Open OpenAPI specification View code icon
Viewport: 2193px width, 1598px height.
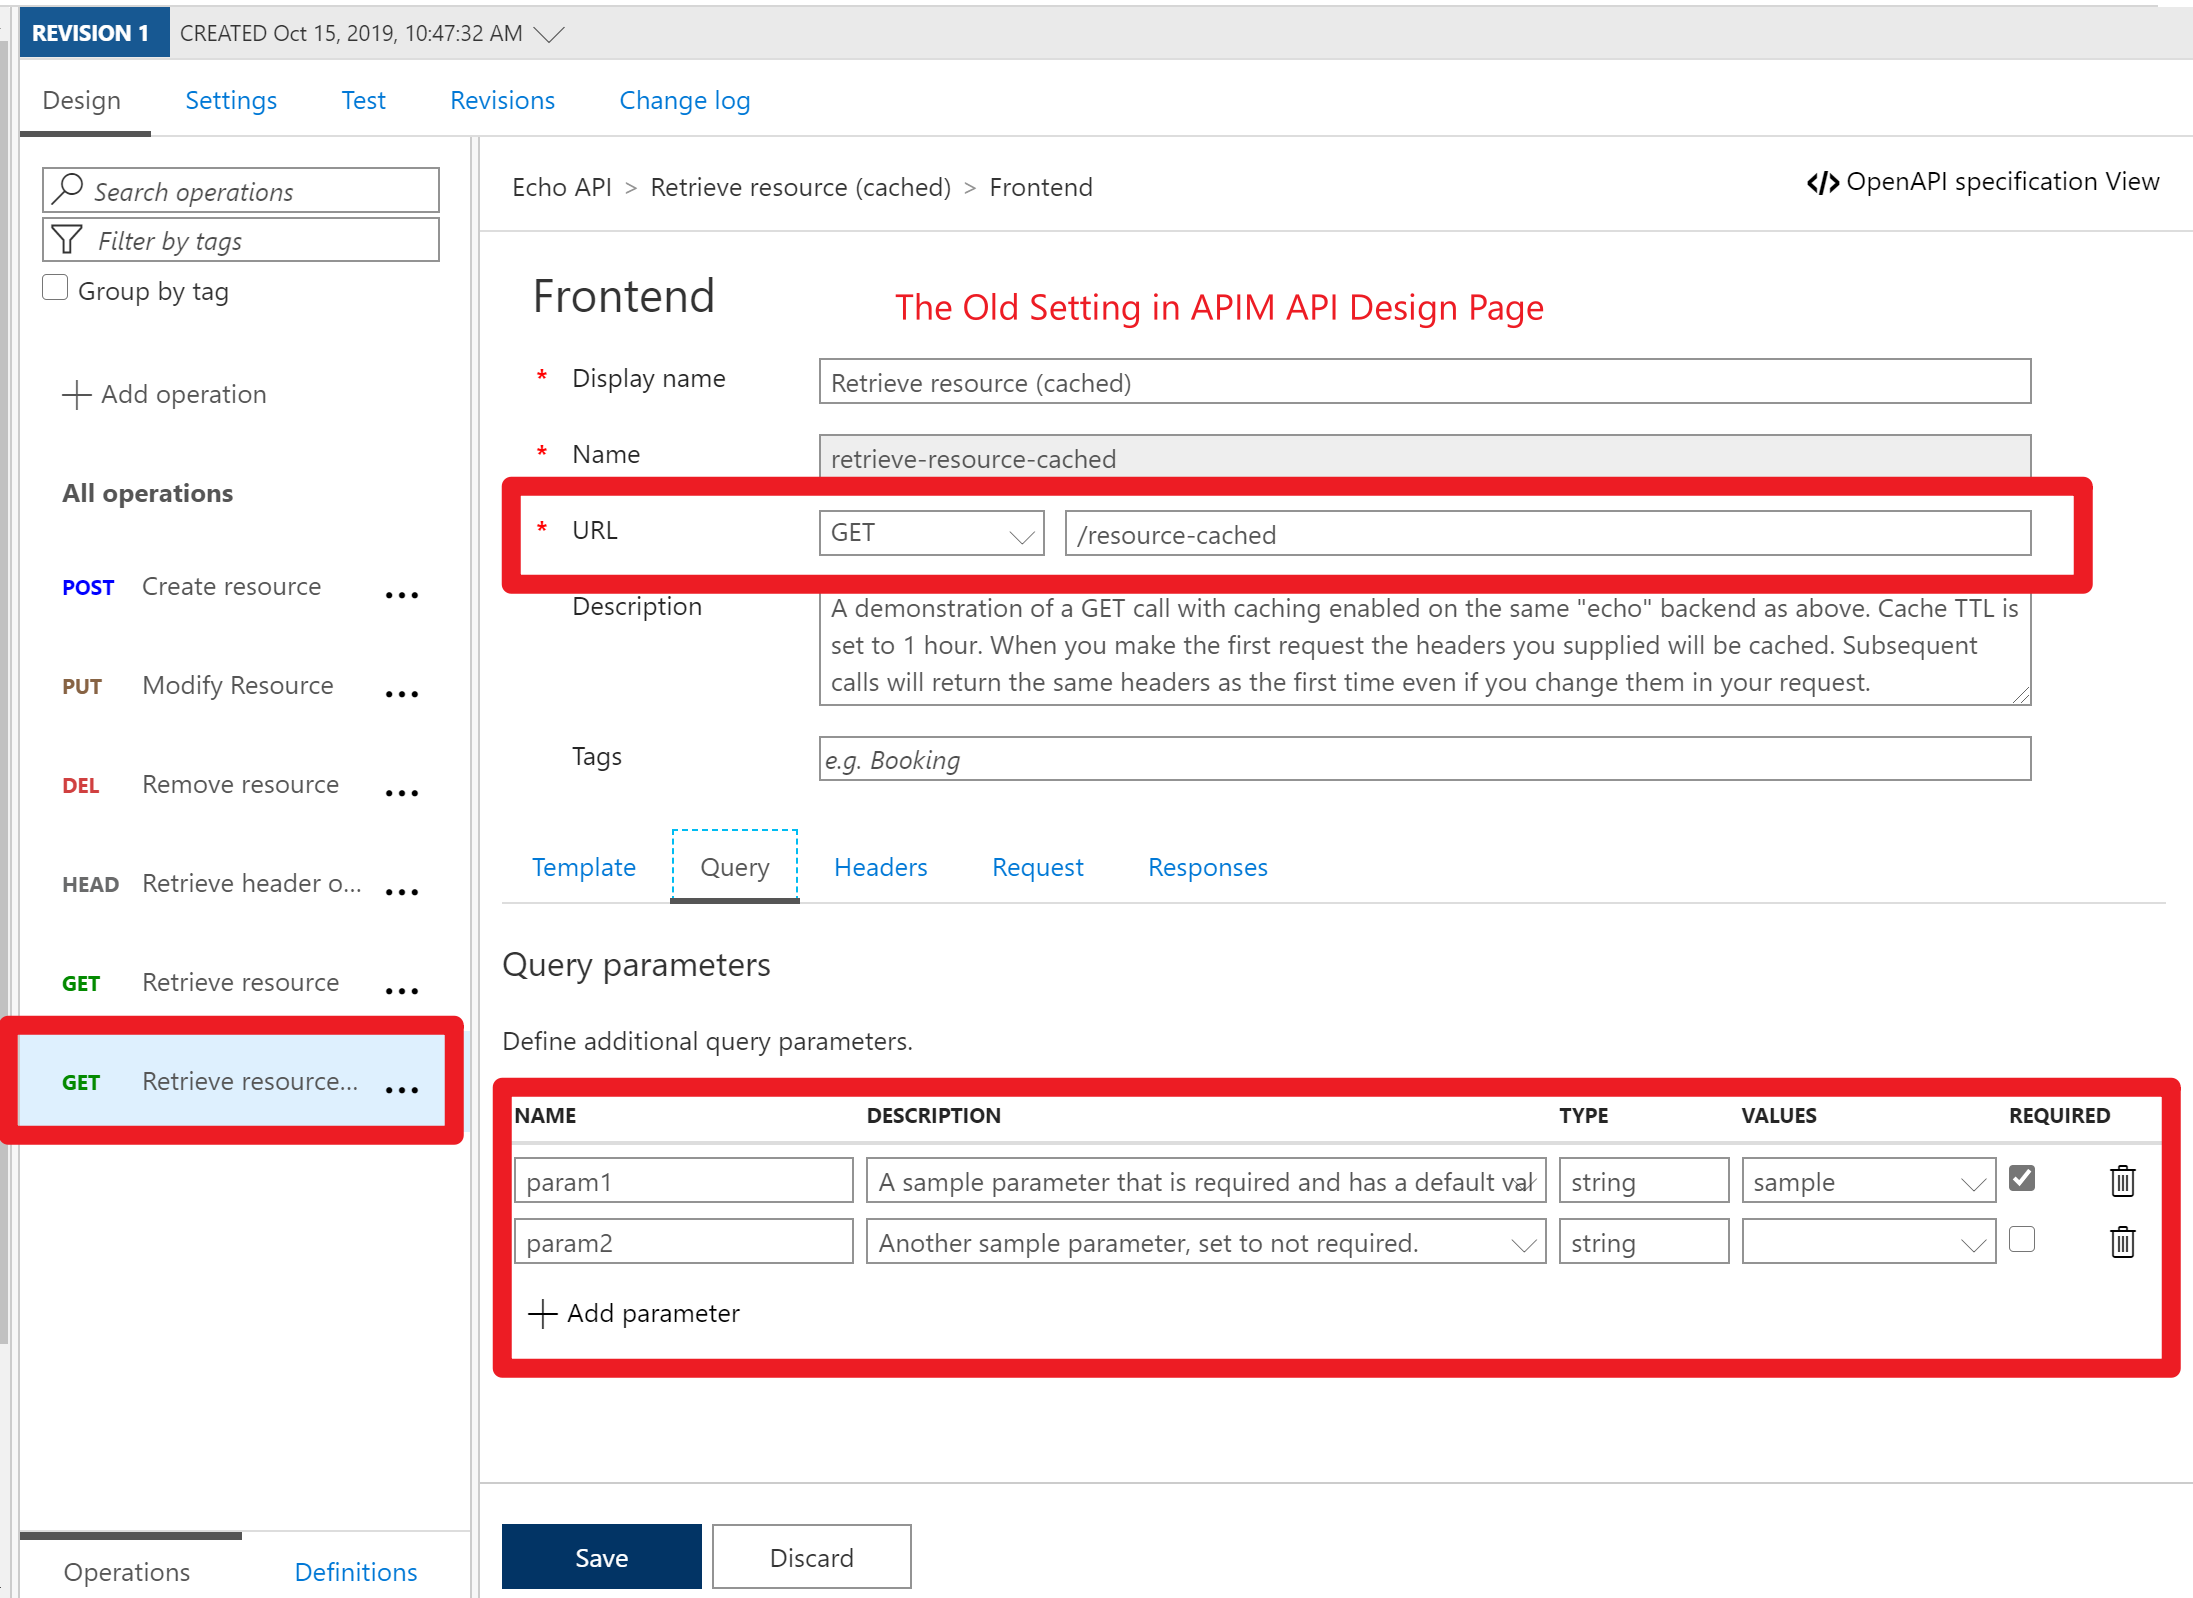point(1822,183)
